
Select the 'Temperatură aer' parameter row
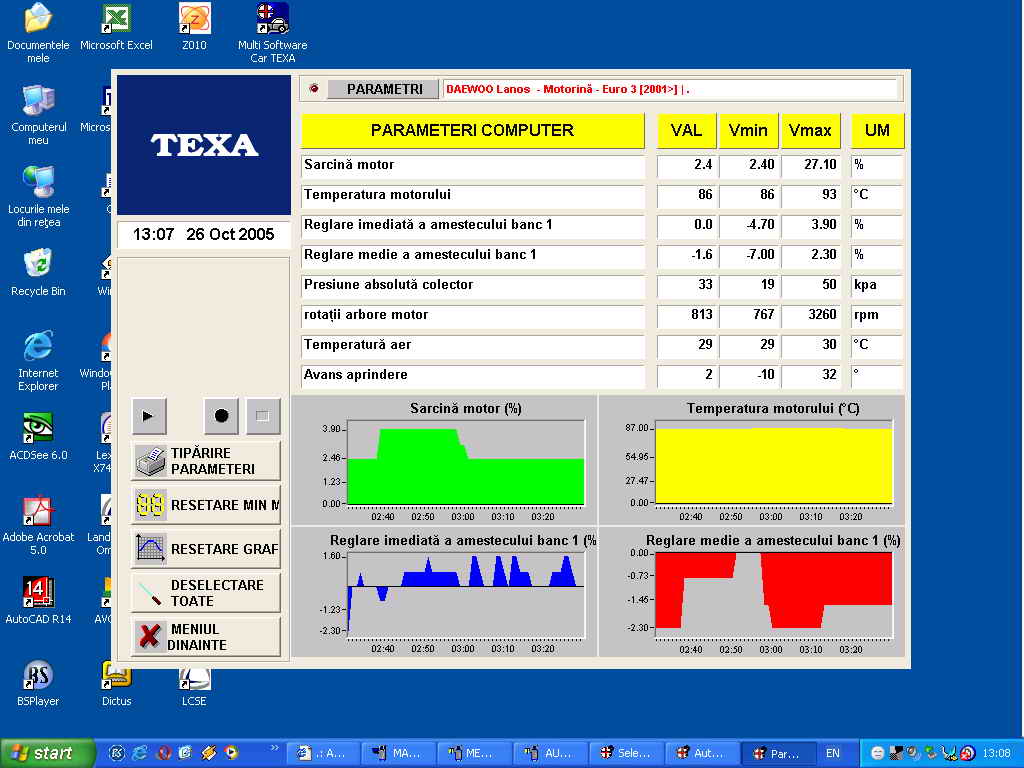pos(473,345)
